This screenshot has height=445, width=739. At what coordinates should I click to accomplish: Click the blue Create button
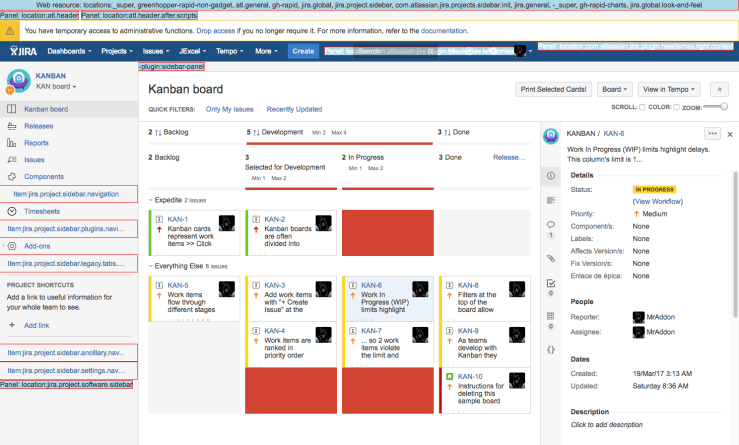[302, 50]
